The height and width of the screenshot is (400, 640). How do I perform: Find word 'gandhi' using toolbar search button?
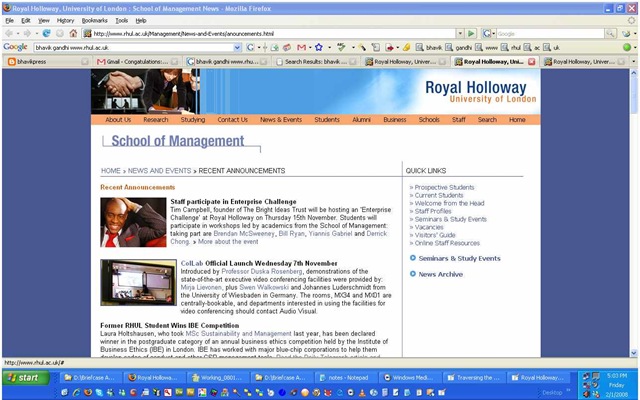point(459,48)
